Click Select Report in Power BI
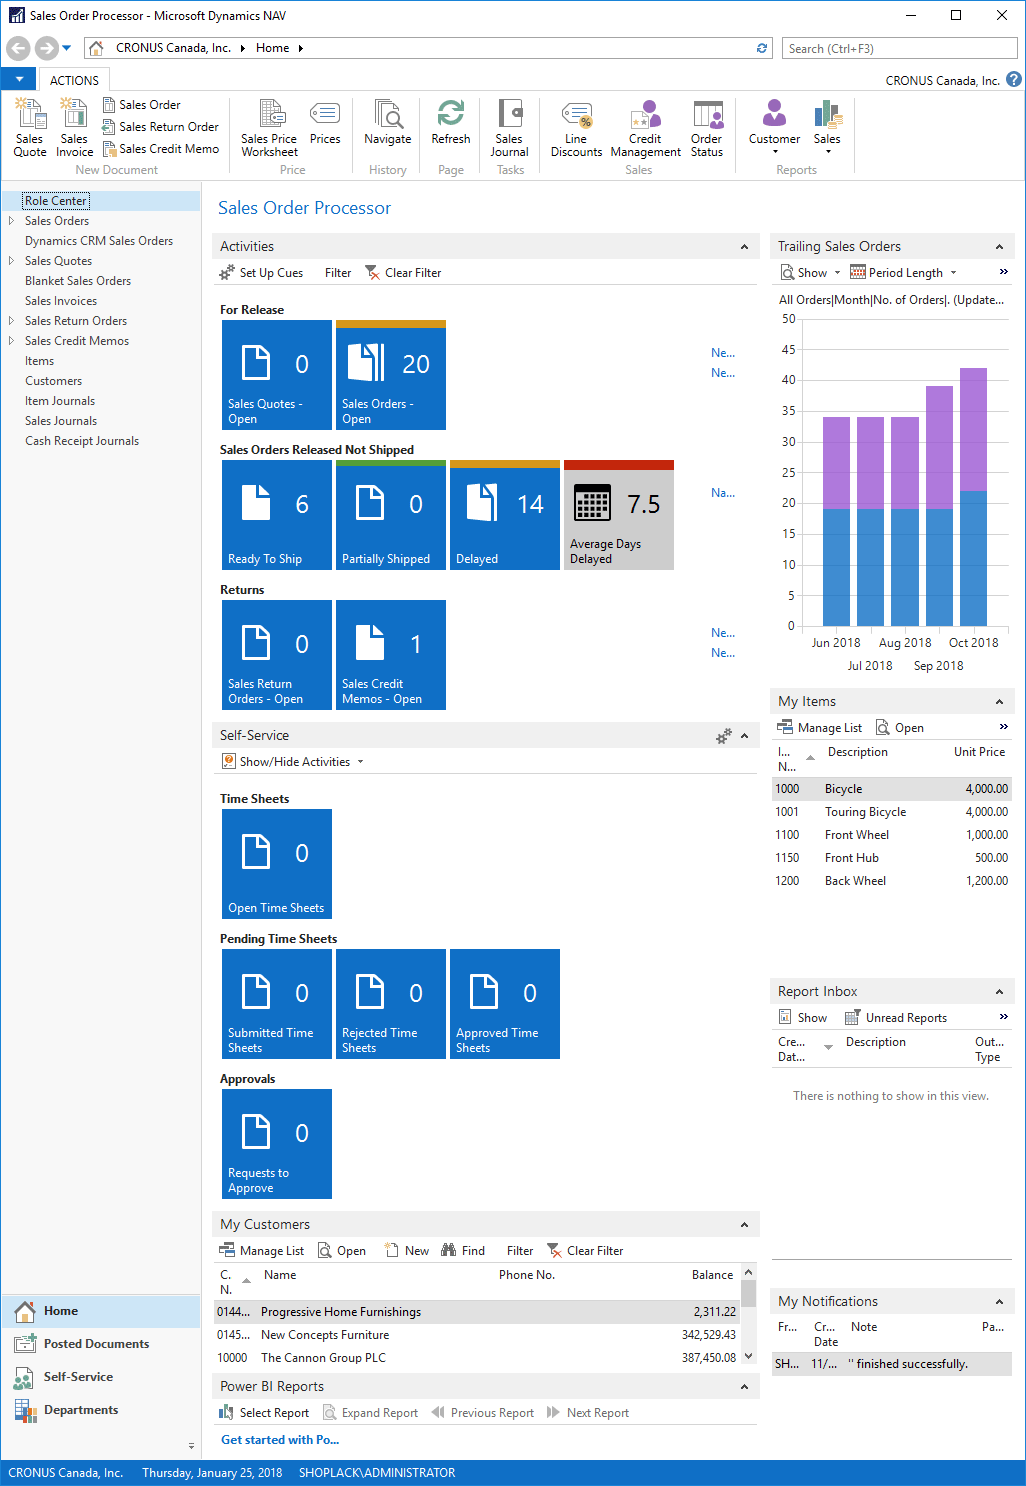This screenshot has width=1026, height=1486. tap(264, 1413)
